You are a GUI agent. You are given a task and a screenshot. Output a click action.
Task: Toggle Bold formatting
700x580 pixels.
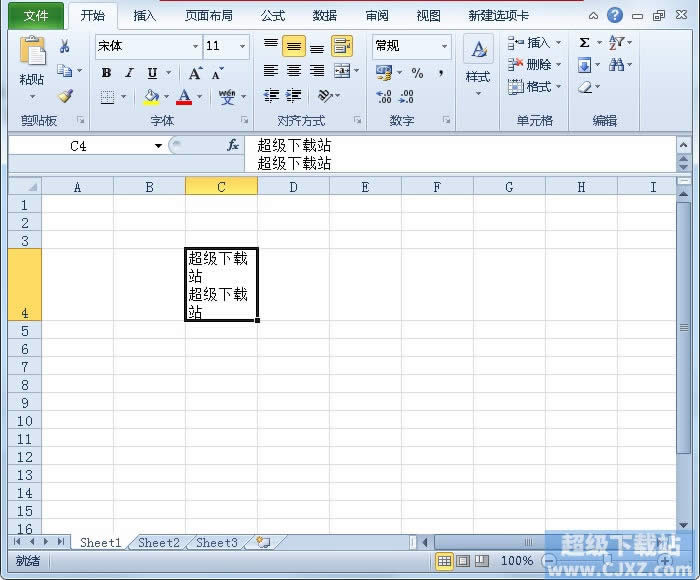pos(106,72)
